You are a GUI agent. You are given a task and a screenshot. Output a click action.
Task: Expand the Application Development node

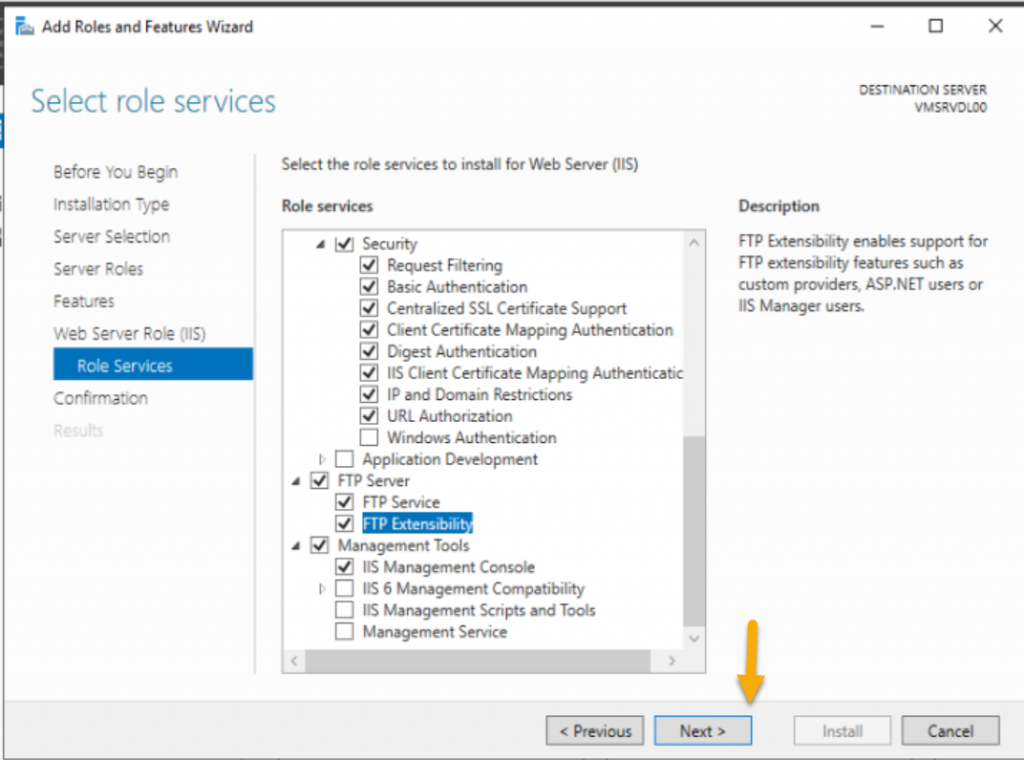321,459
